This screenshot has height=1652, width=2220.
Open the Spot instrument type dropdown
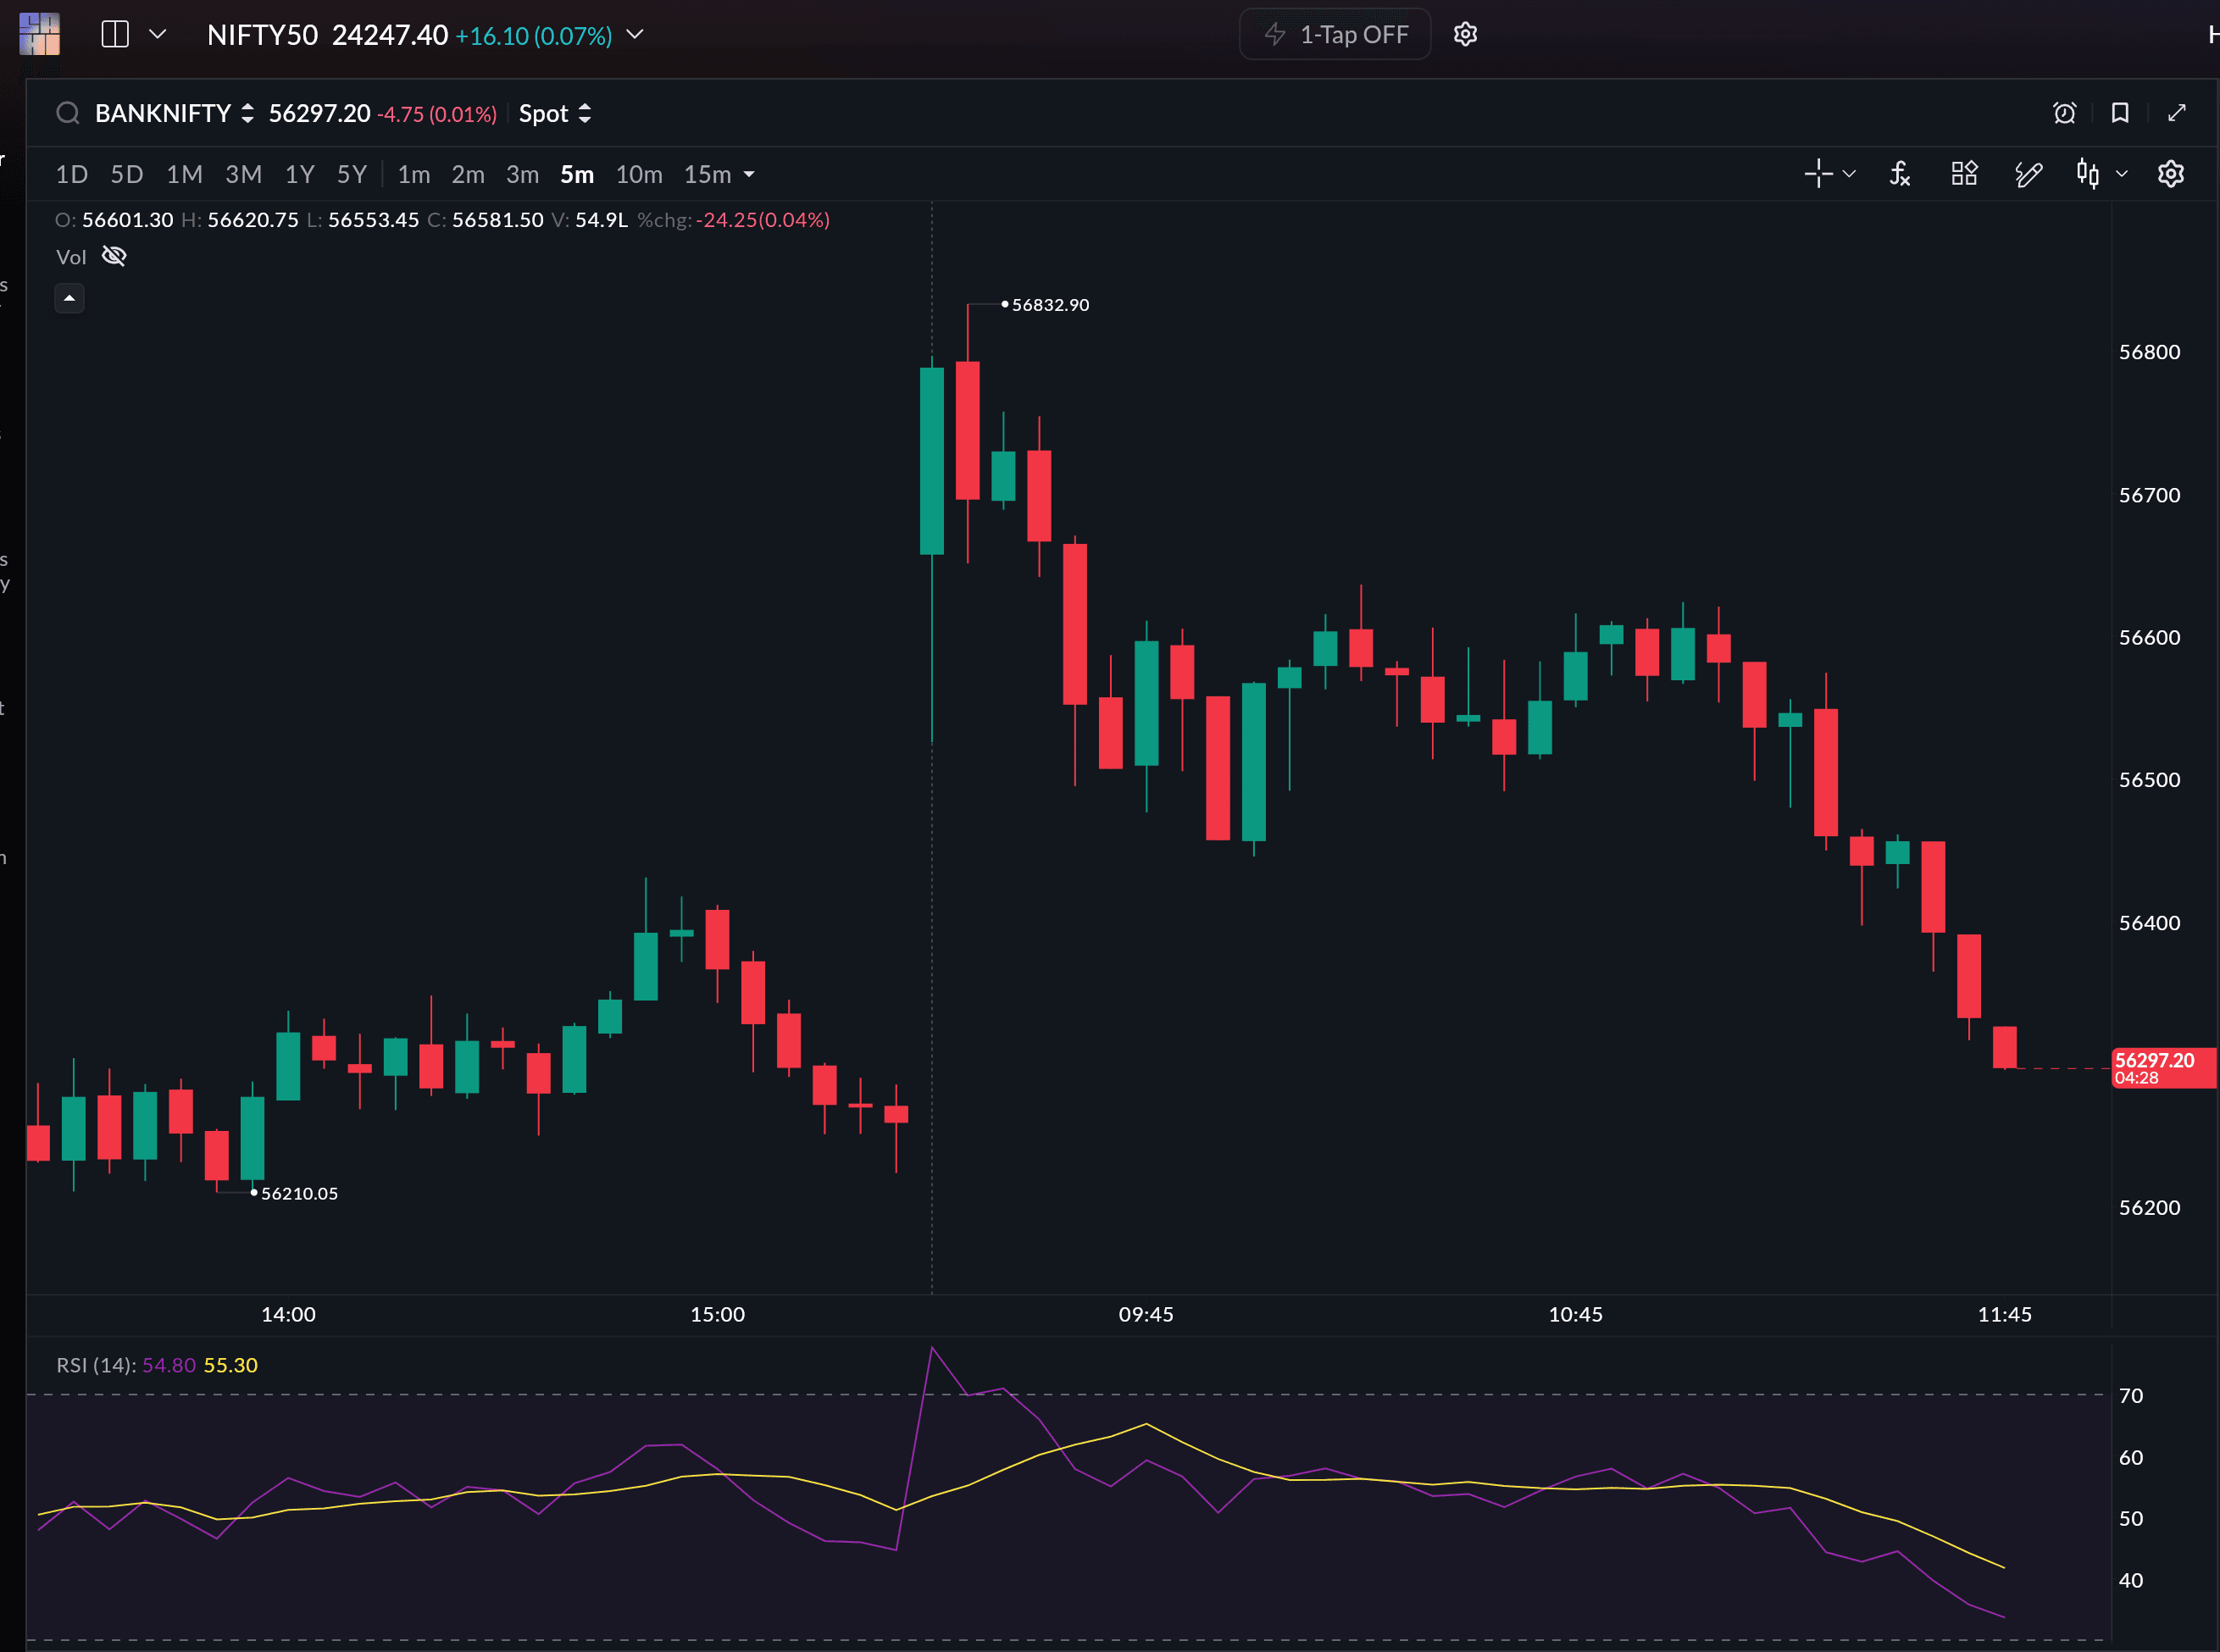pyautogui.click(x=555, y=114)
